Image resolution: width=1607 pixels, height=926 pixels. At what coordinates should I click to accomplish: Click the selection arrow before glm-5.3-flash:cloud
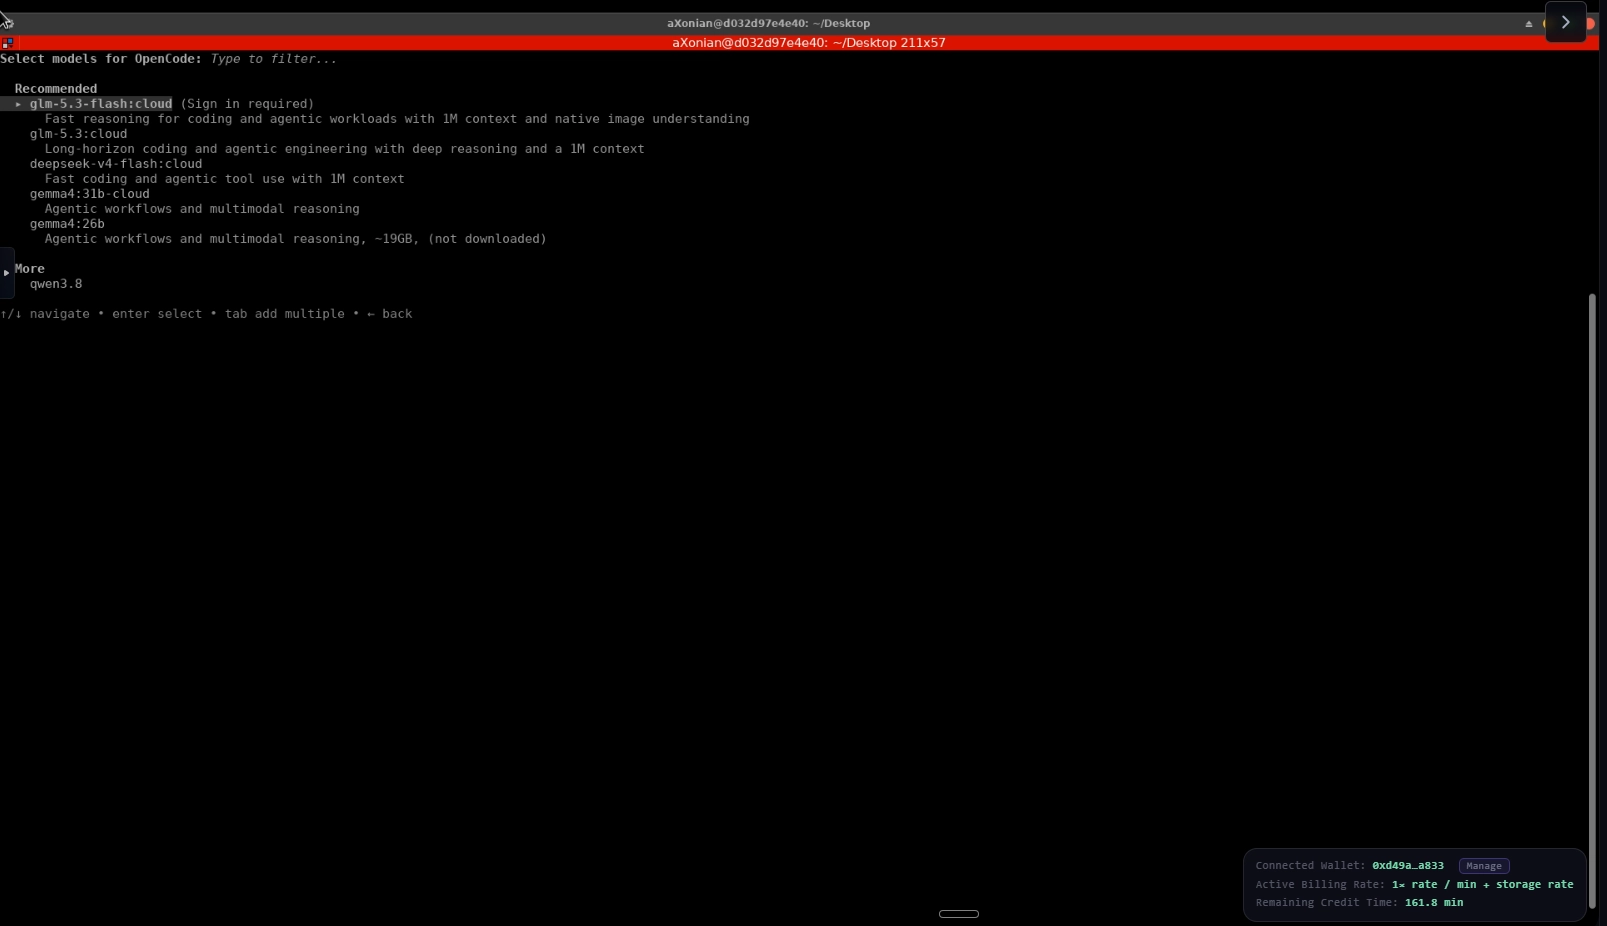[x=18, y=104]
